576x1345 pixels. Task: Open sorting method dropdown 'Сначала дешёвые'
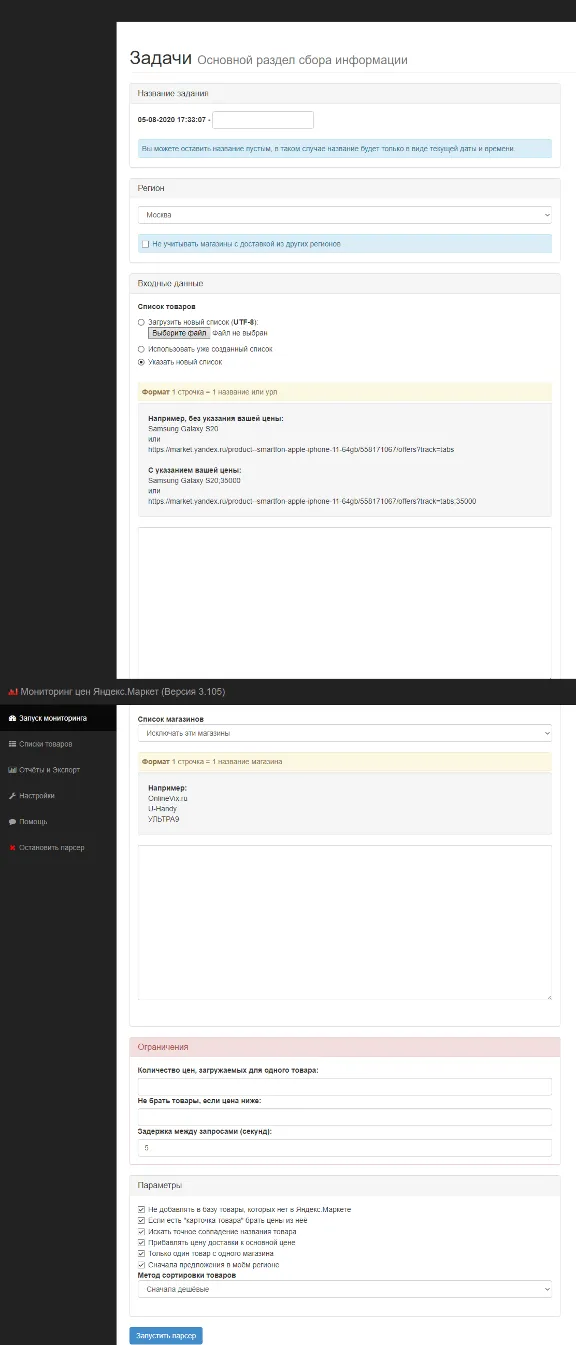click(345, 1289)
